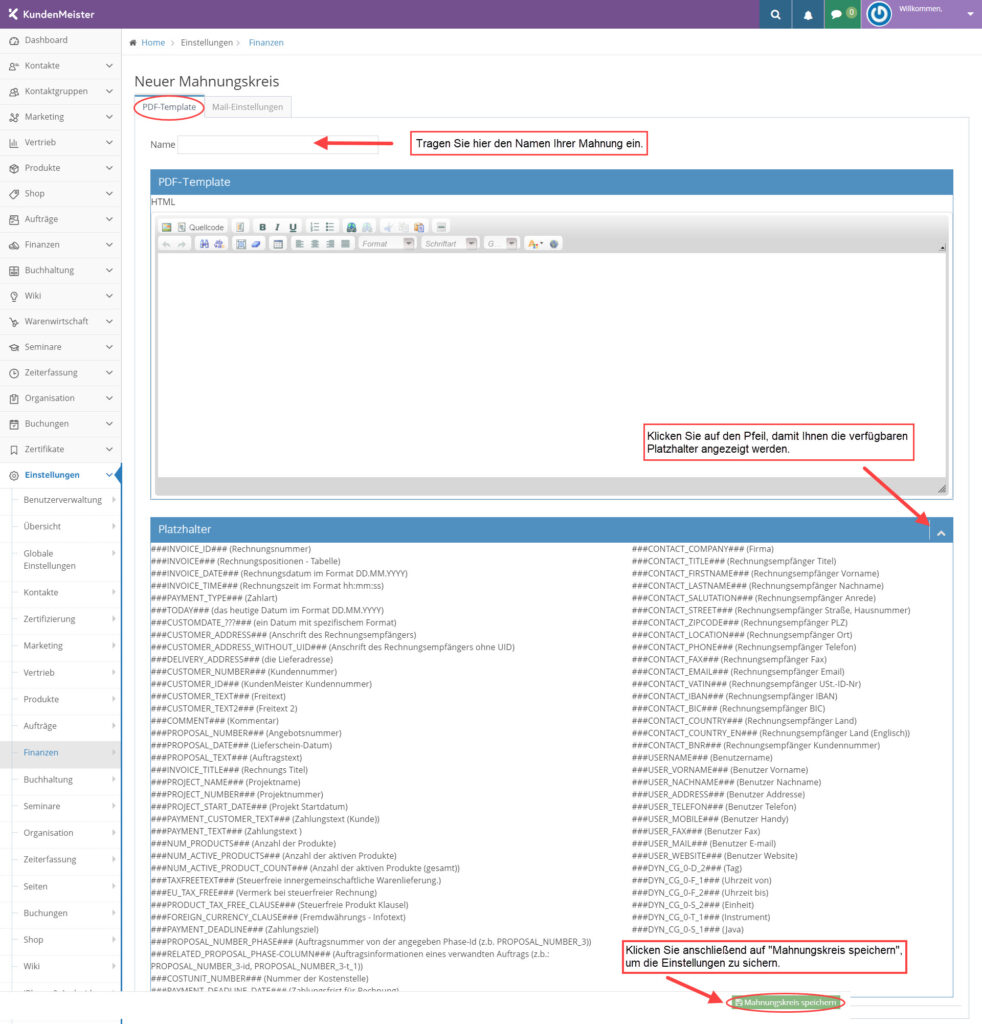Image resolution: width=982 pixels, height=1024 pixels.
Task: Select the PDF-Template tab
Action: click(x=169, y=107)
